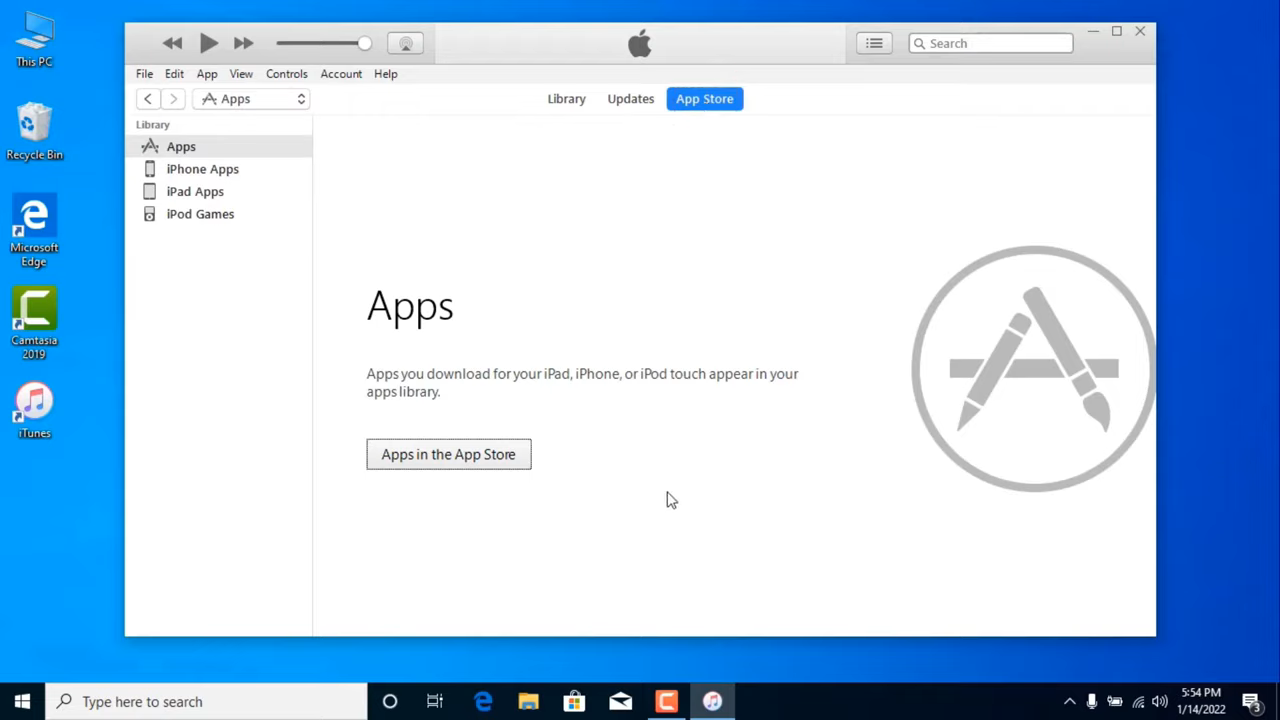
Task: Click the Apple logo in the status area
Action: [x=639, y=43]
